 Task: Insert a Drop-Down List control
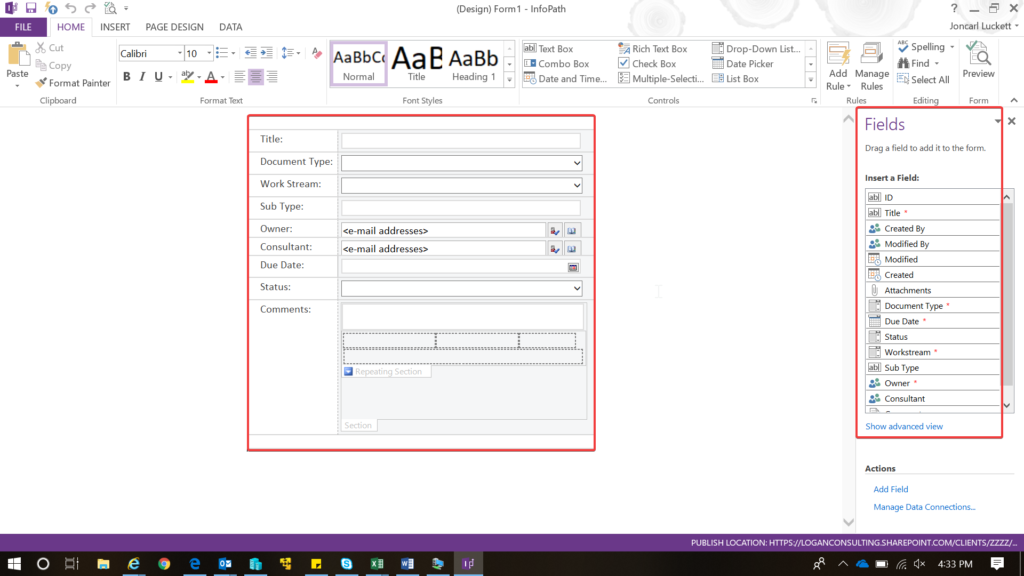pos(756,48)
